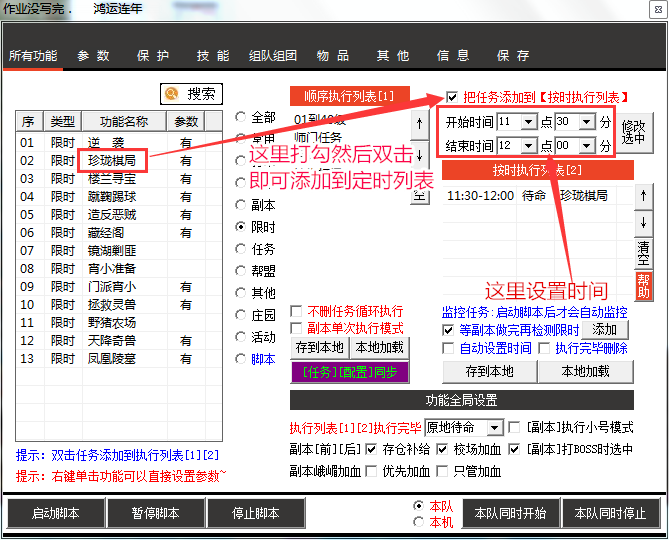Uncheck 把任务添加到按时执行列表 checkbox

tap(452, 97)
